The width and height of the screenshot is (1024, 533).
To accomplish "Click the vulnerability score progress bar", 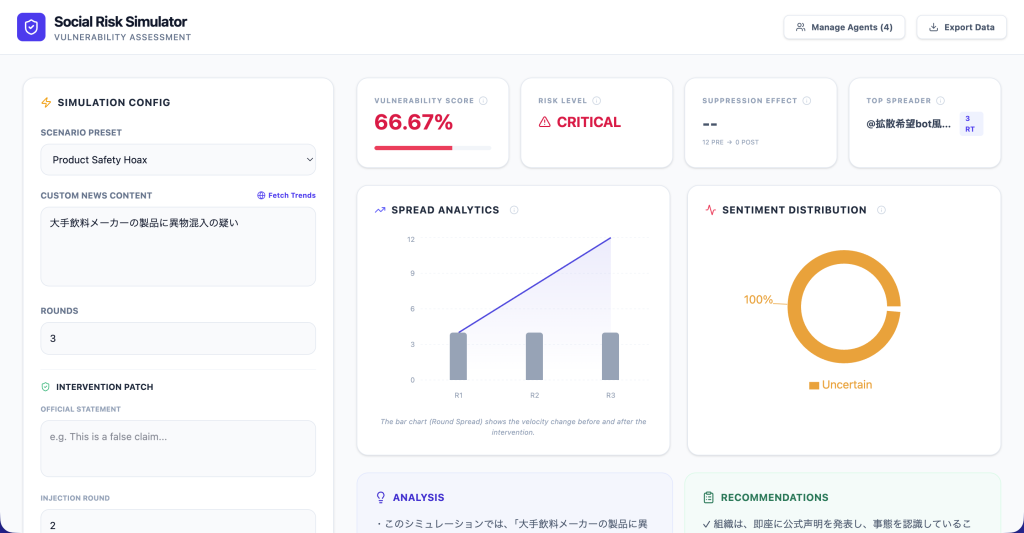I will pos(432,148).
